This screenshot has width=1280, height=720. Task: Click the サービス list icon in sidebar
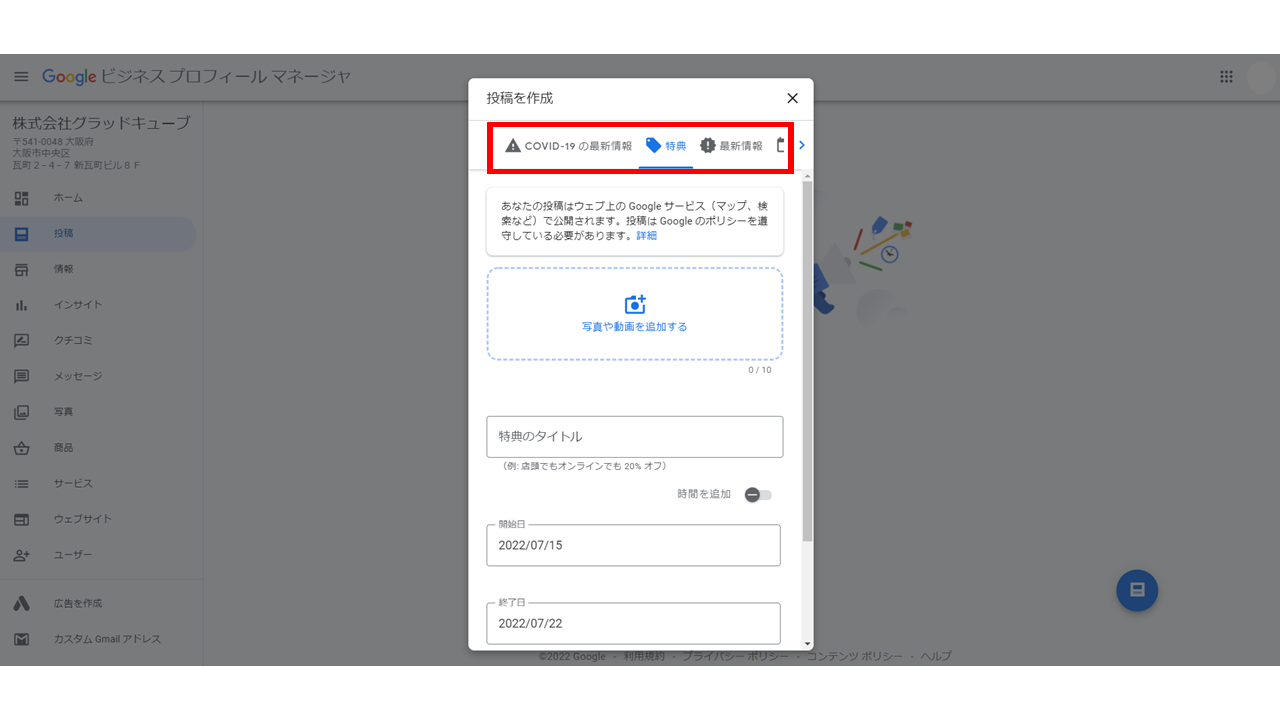(21, 484)
